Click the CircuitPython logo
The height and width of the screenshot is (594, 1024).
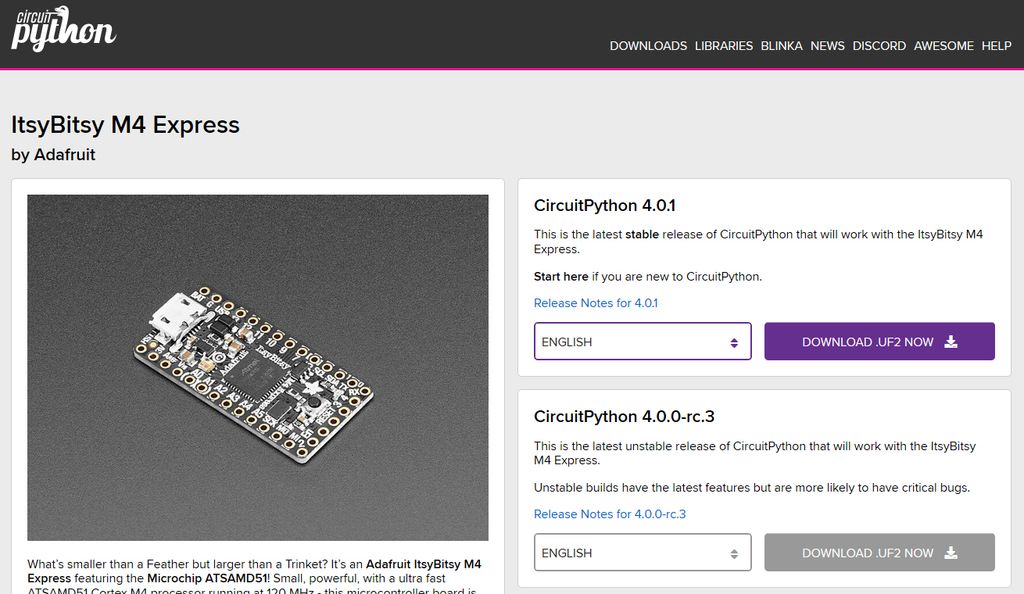pos(63,29)
